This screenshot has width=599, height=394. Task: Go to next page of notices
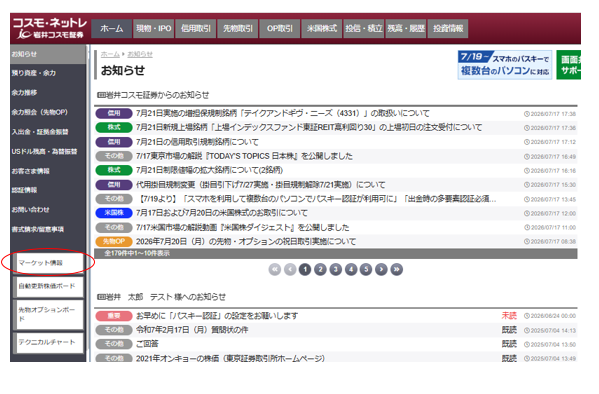381,269
